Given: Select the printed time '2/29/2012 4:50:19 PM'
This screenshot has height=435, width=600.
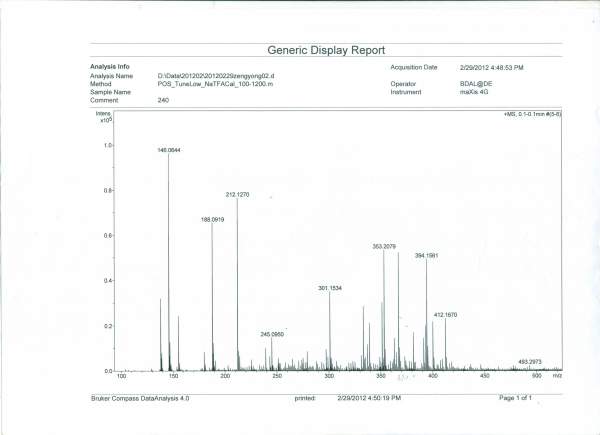Looking at the screenshot, I should (369, 398).
